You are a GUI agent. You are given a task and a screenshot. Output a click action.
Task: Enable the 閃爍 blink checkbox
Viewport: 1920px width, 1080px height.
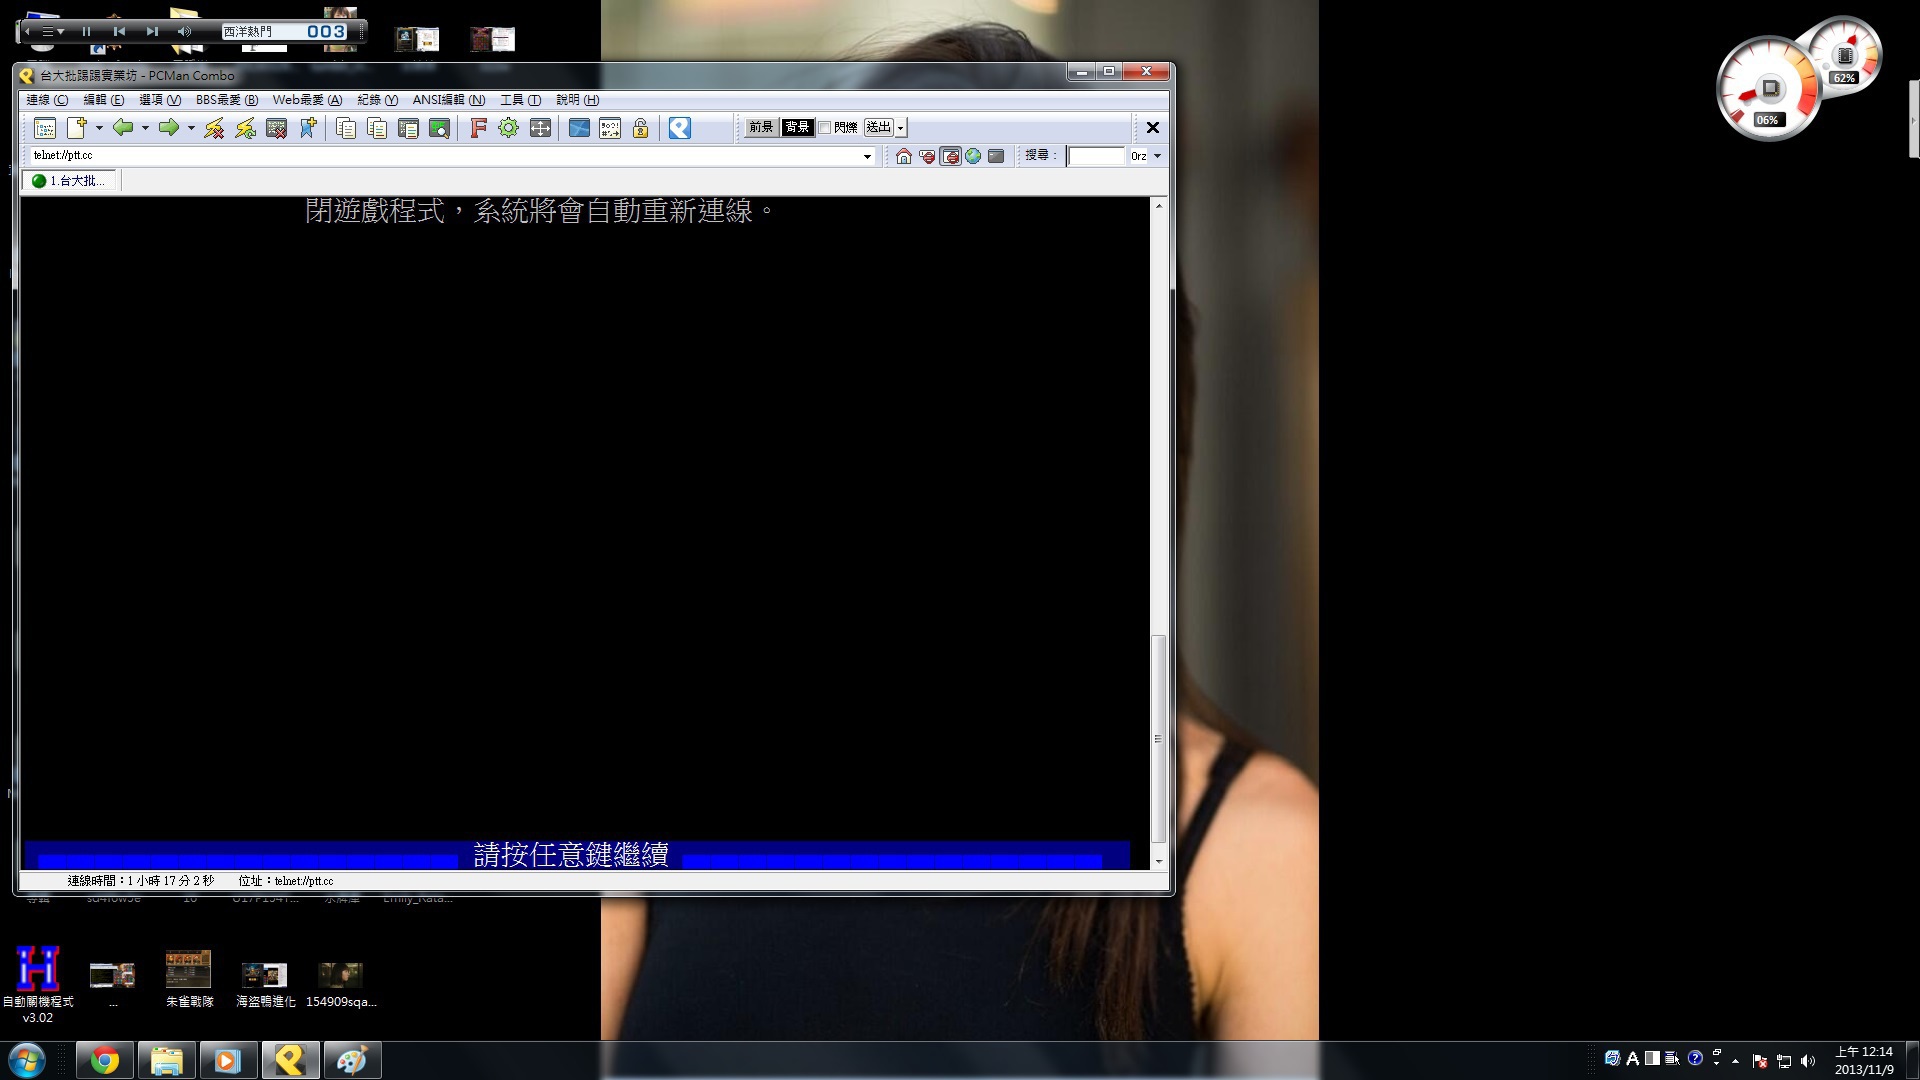tap(825, 128)
